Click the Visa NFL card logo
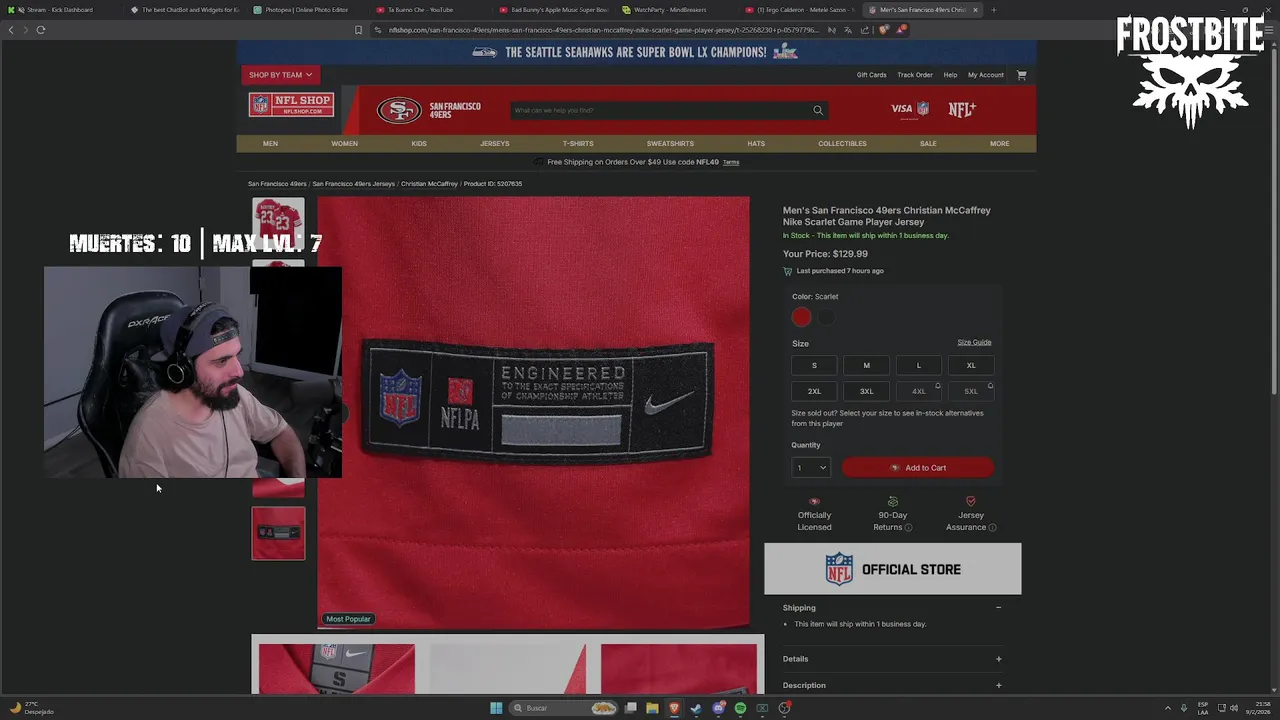The image size is (1280, 720). (x=910, y=109)
